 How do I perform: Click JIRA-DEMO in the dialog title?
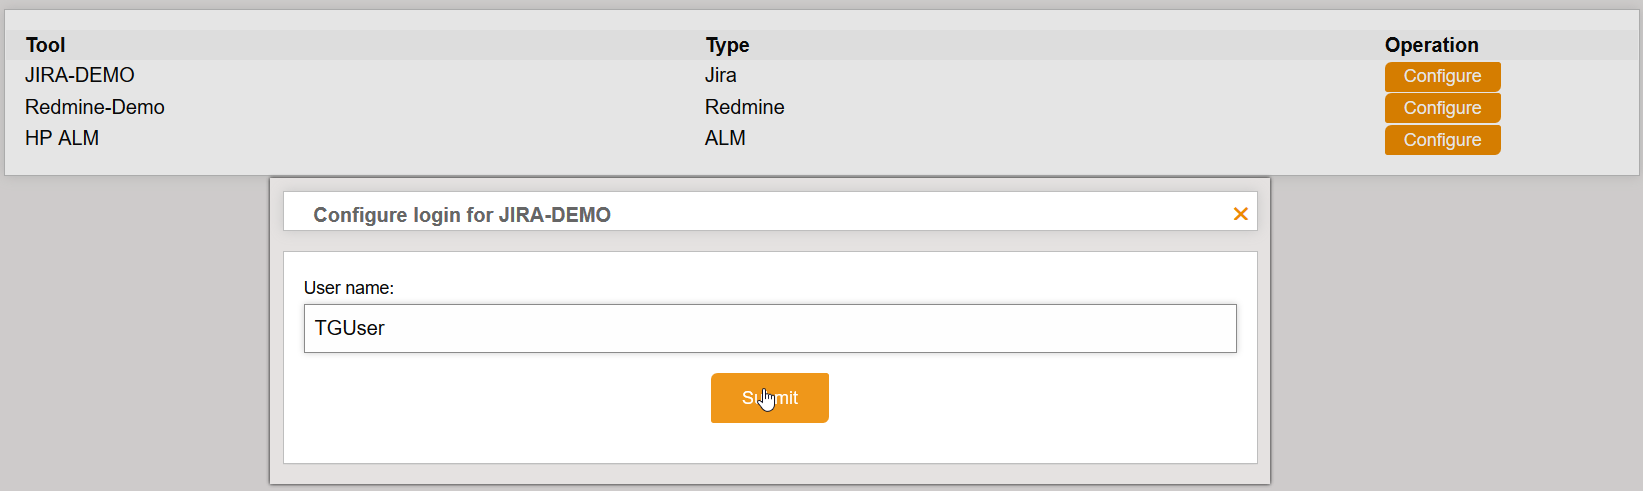coord(555,215)
